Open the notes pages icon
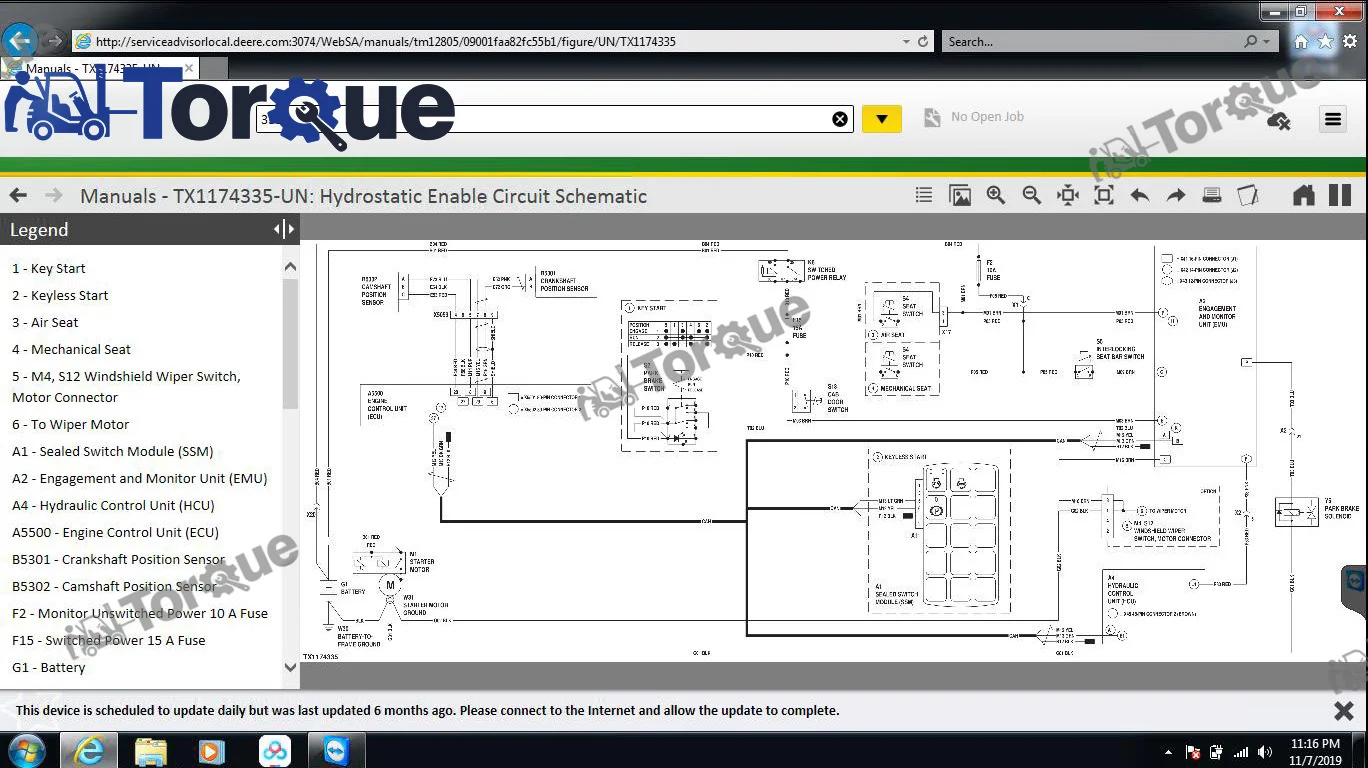This screenshot has height=768, width=1368. point(1248,196)
